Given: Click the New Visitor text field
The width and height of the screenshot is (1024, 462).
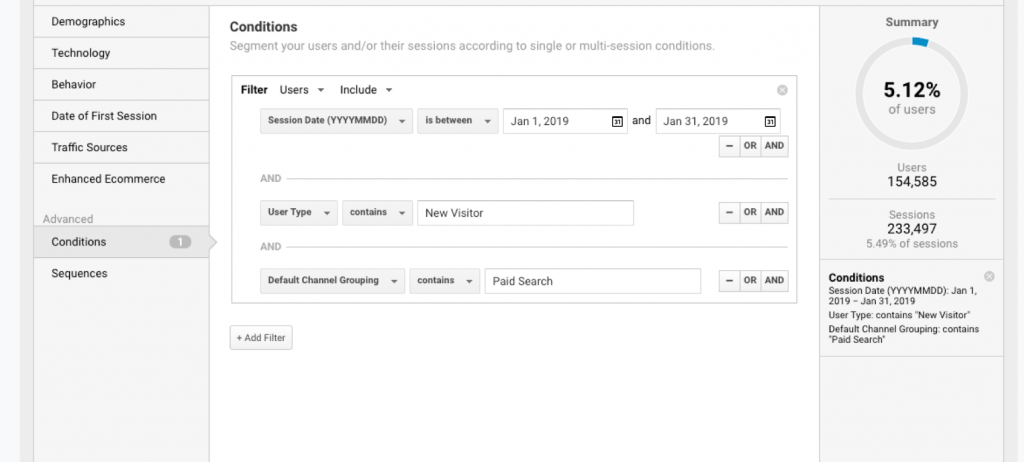Looking at the screenshot, I should tap(525, 213).
